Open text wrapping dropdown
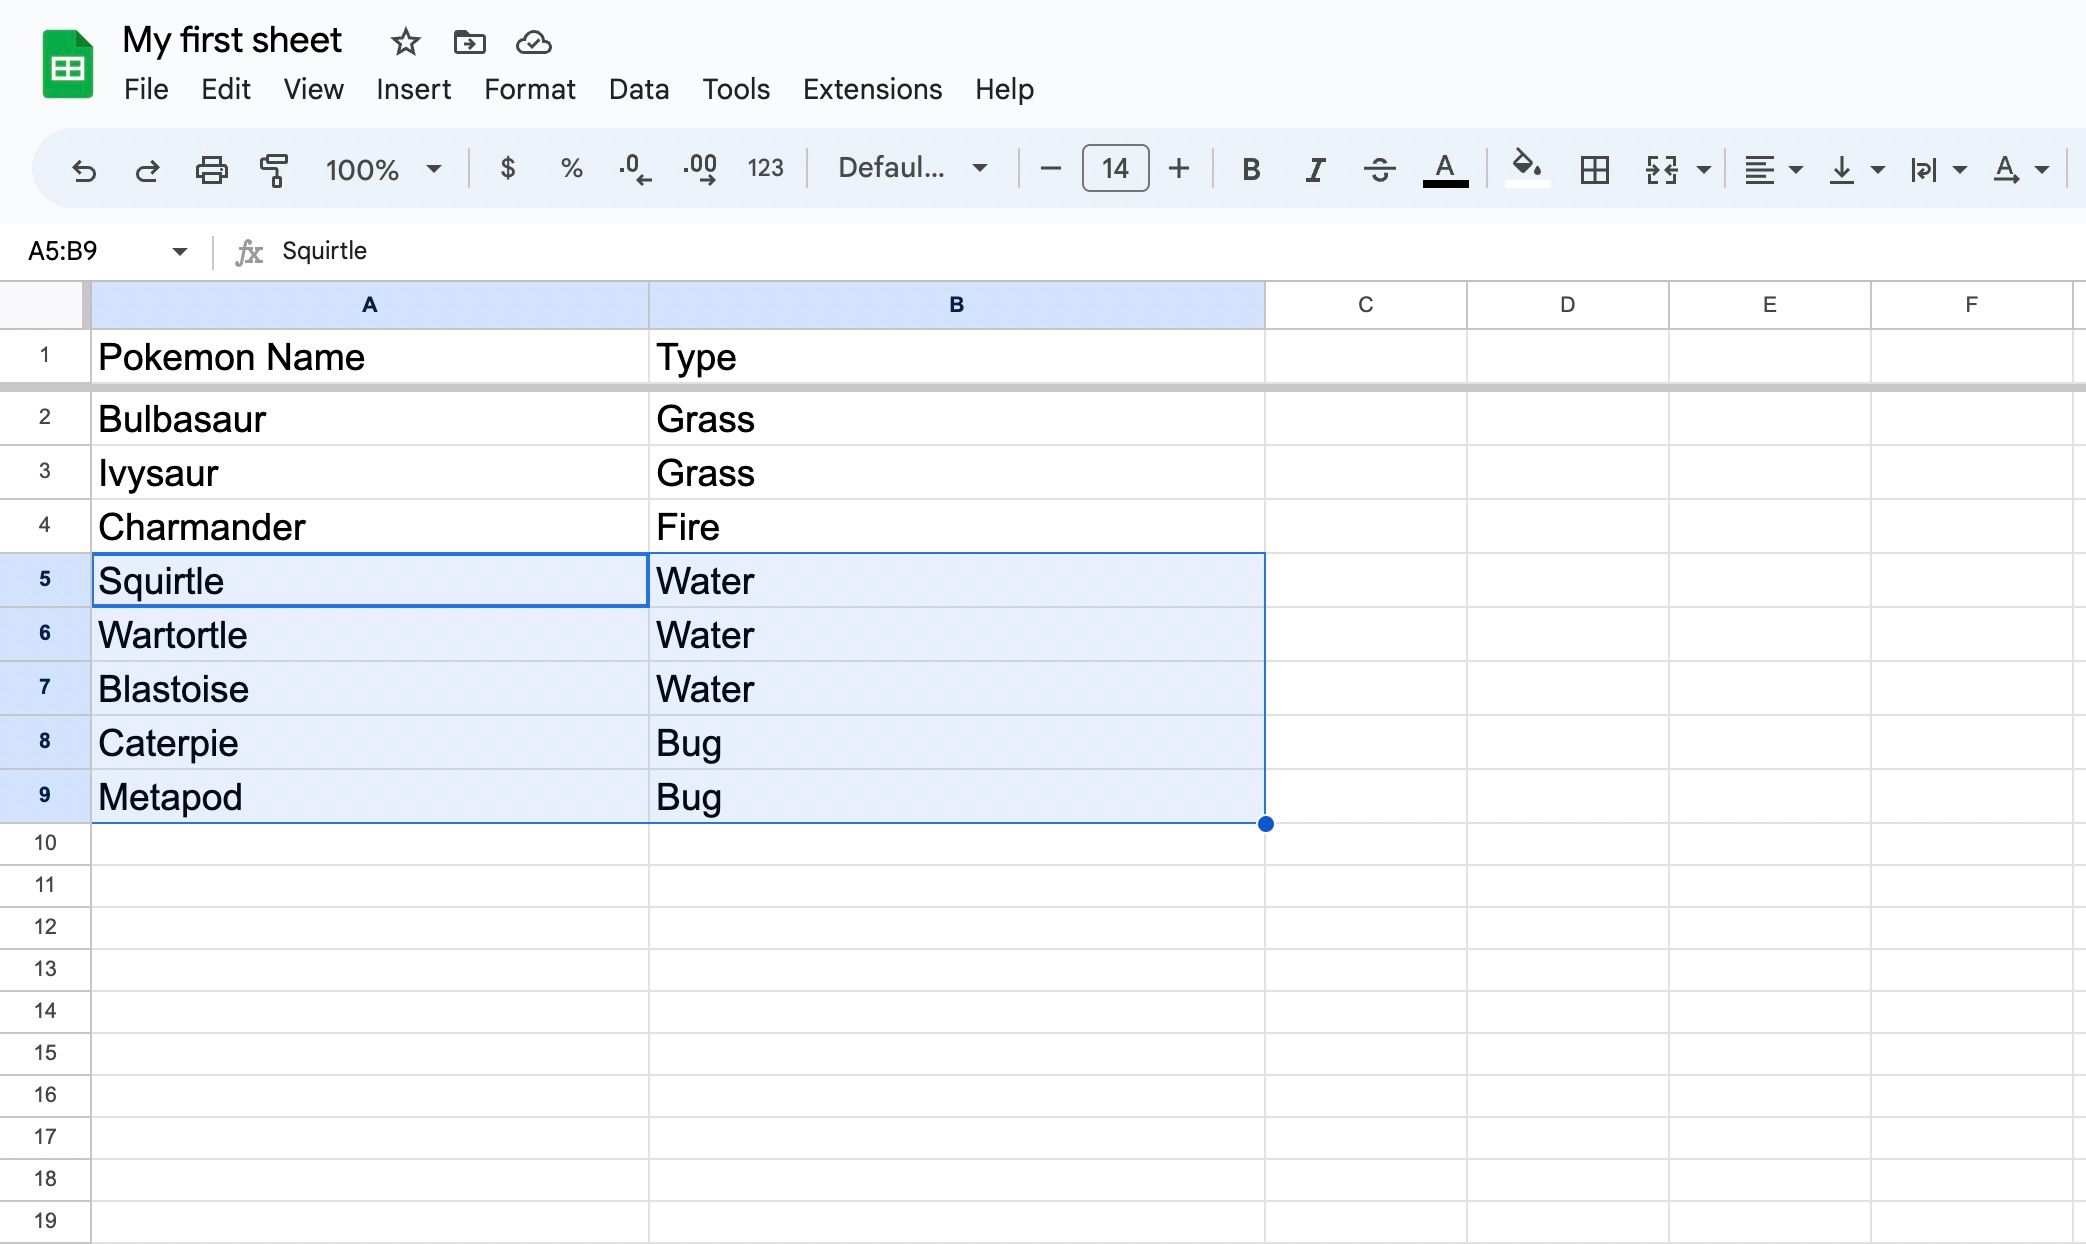This screenshot has width=2086, height=1244. 1938,170
